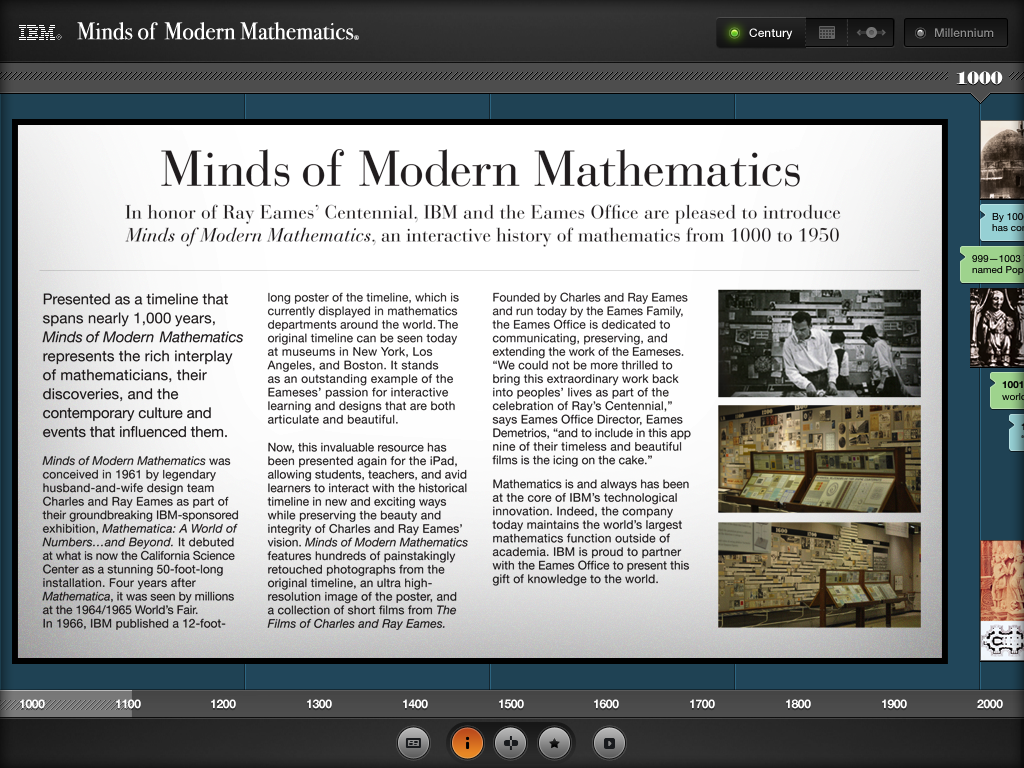This screenshot has width=1024, height=768.
Task: Jump to year 1500 on timeline
Action: [511, 704]
